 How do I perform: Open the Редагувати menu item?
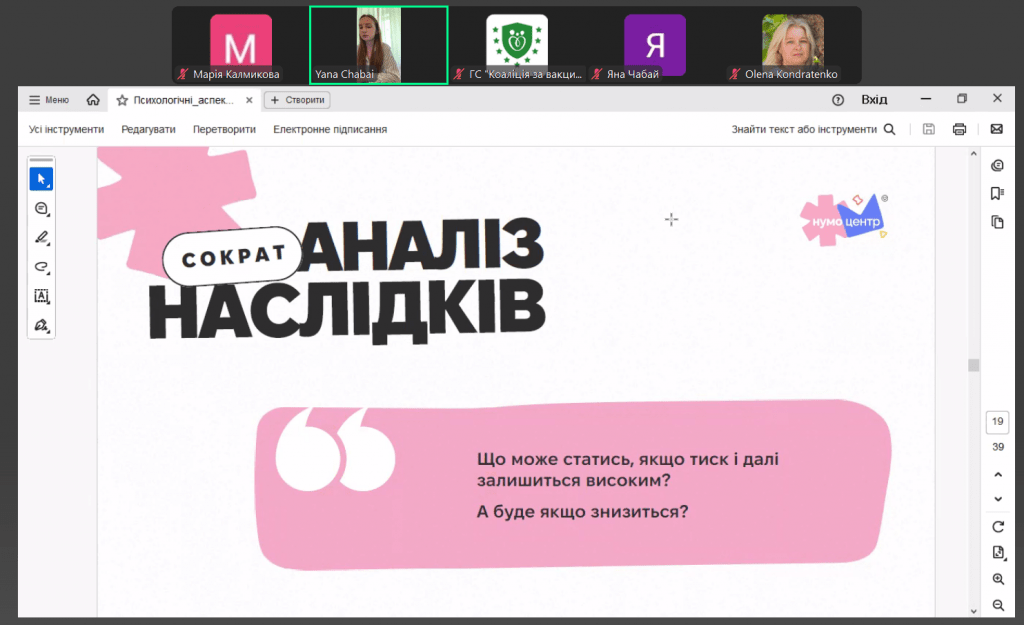coord(148,129)
